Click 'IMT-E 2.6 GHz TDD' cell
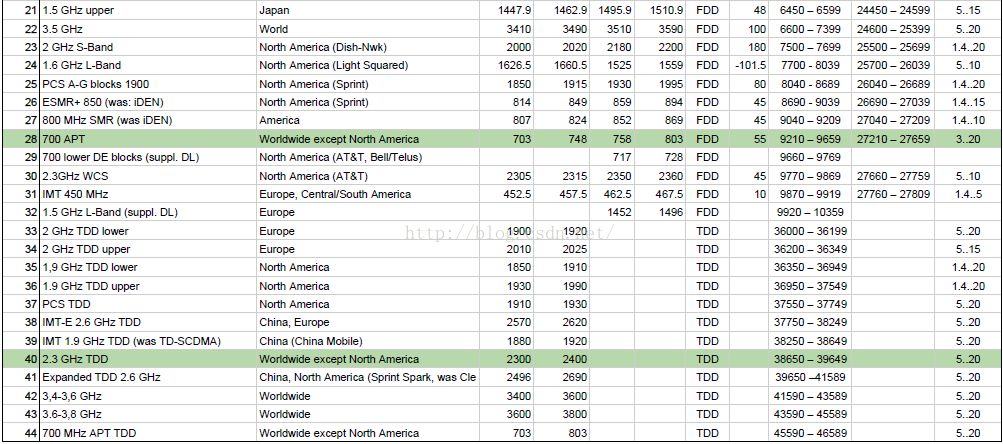Image resolution: width=1003 pixels, height=444 pixels. [148, 322]
